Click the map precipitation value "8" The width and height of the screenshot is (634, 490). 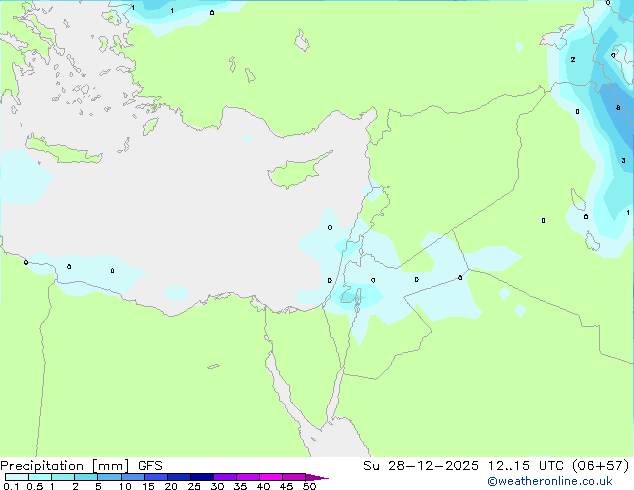(x=618, y=108)
